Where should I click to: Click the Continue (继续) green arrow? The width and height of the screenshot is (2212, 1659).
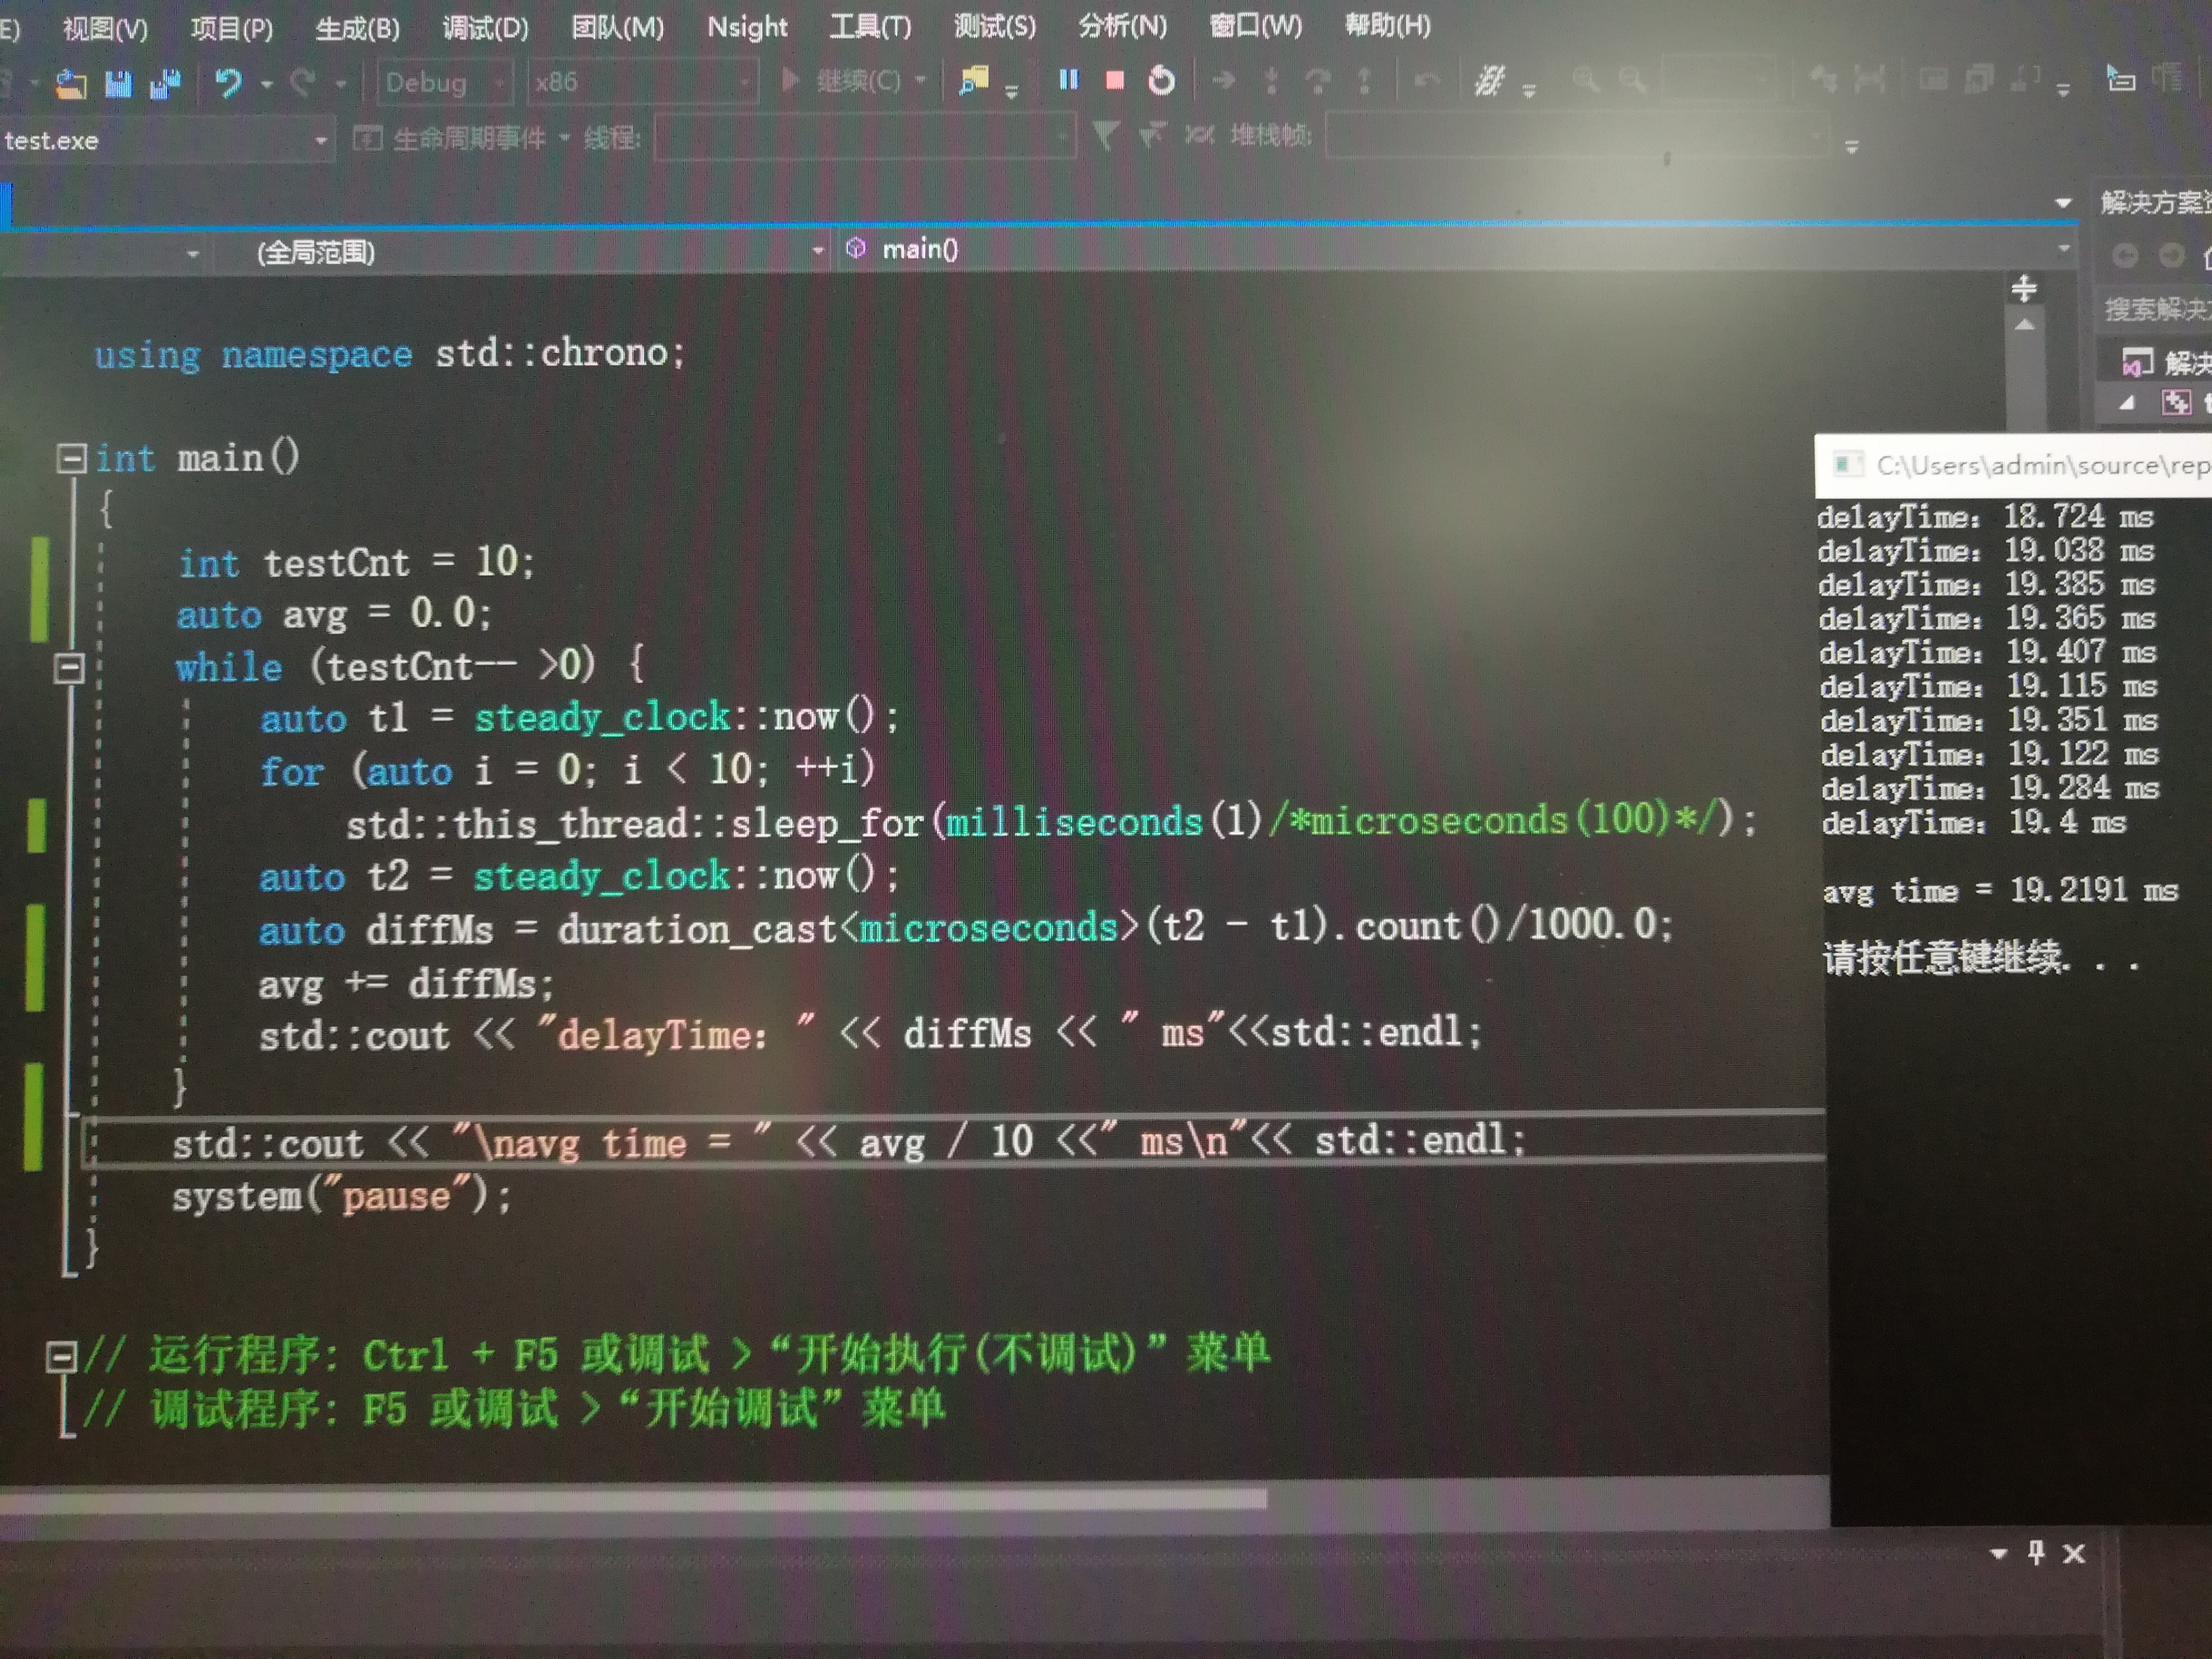tap(791, 80)
